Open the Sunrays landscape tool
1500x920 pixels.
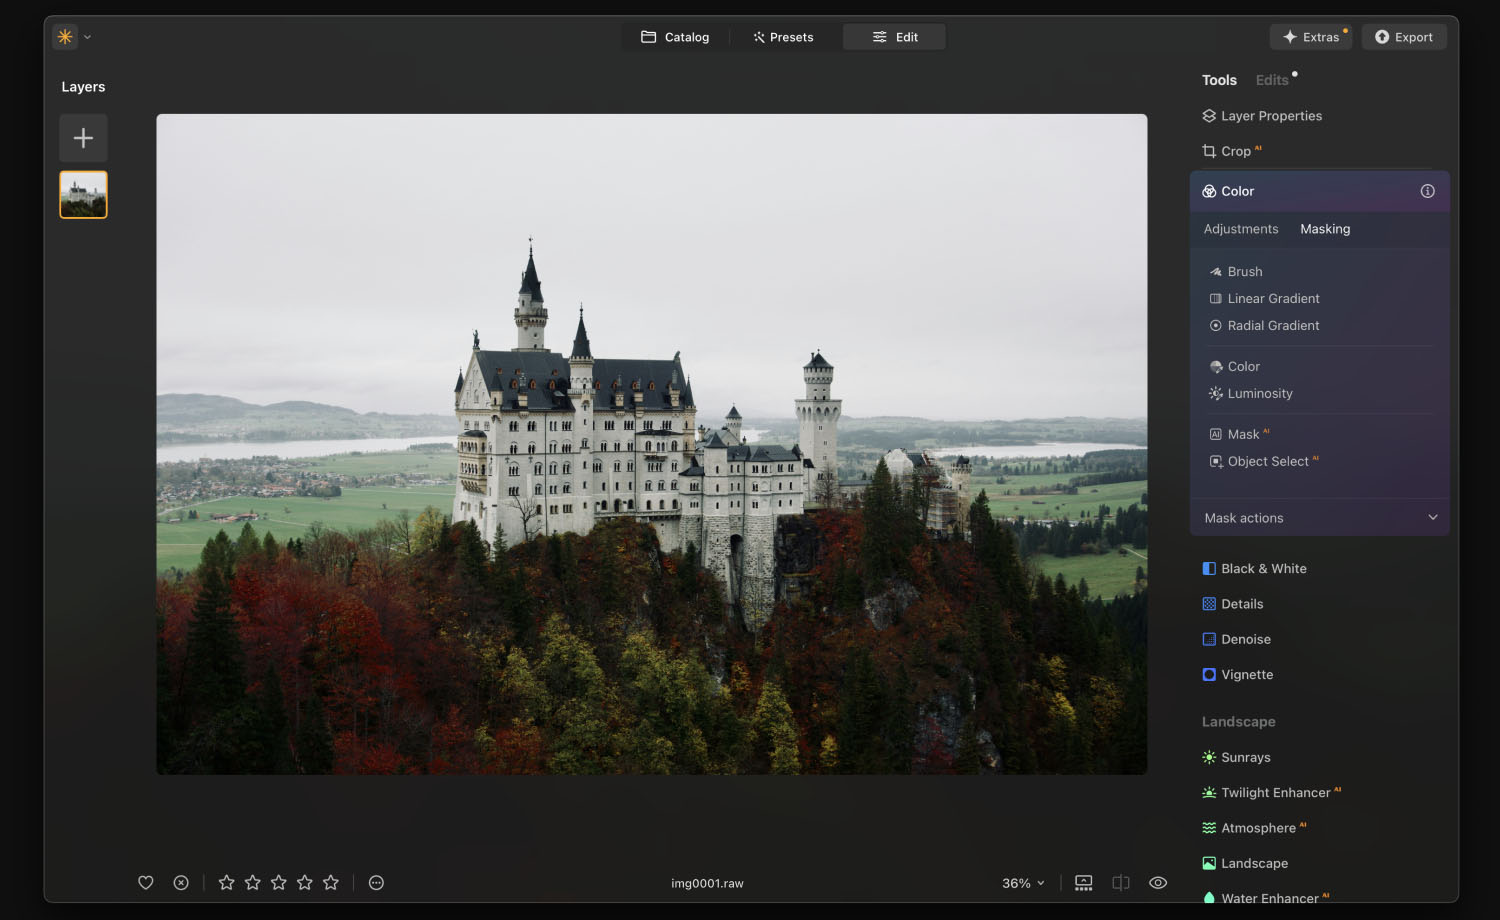(1245, 758)
